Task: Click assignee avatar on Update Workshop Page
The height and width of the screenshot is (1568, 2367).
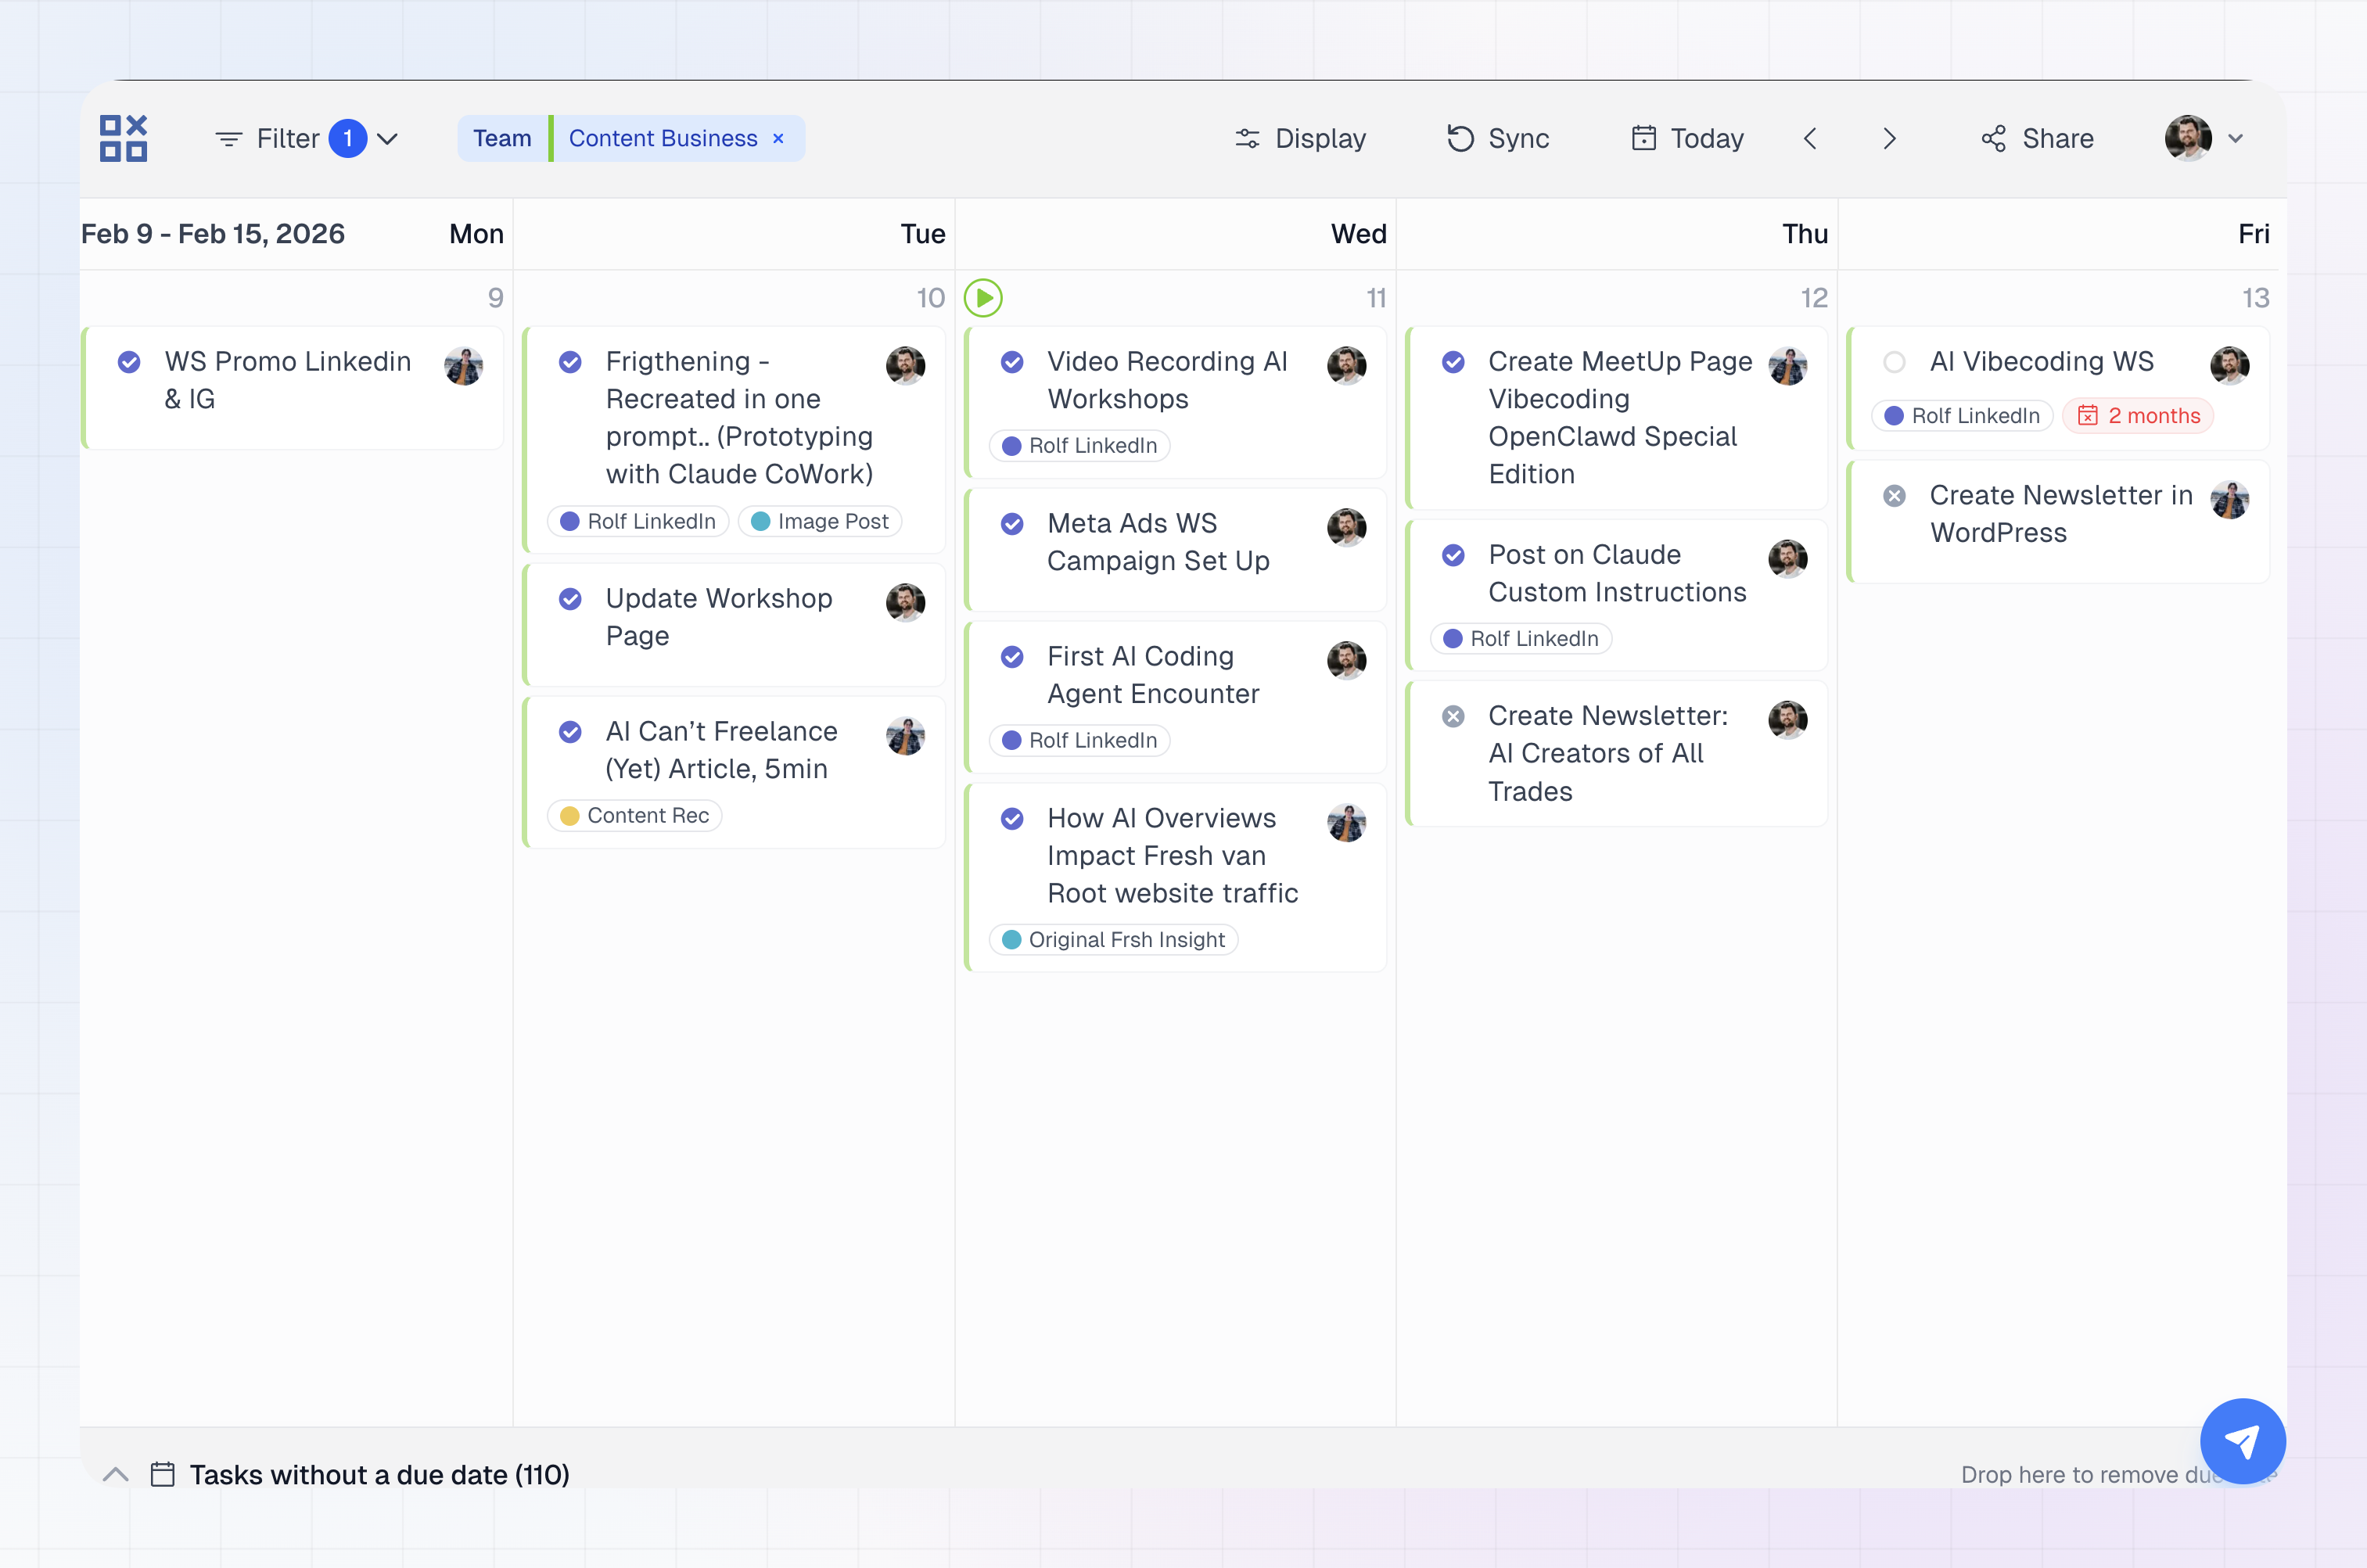Action: pos(906,603)
